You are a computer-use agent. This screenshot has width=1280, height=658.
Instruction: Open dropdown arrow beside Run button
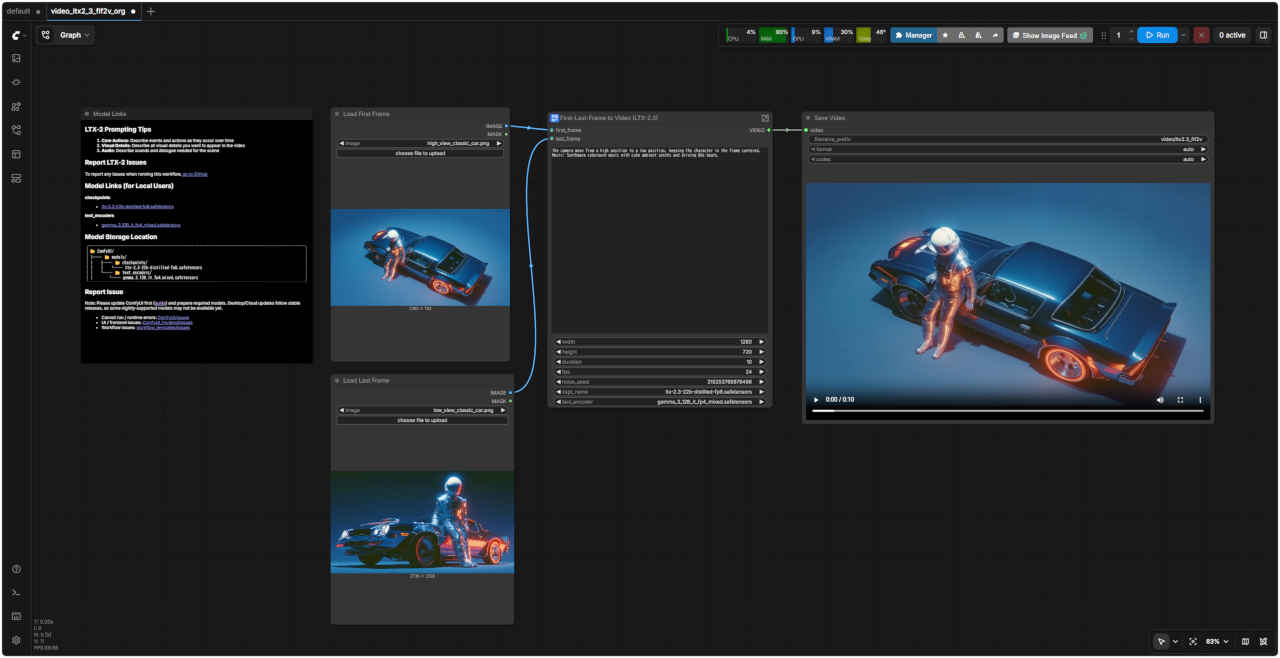[x=1184, y=35]
